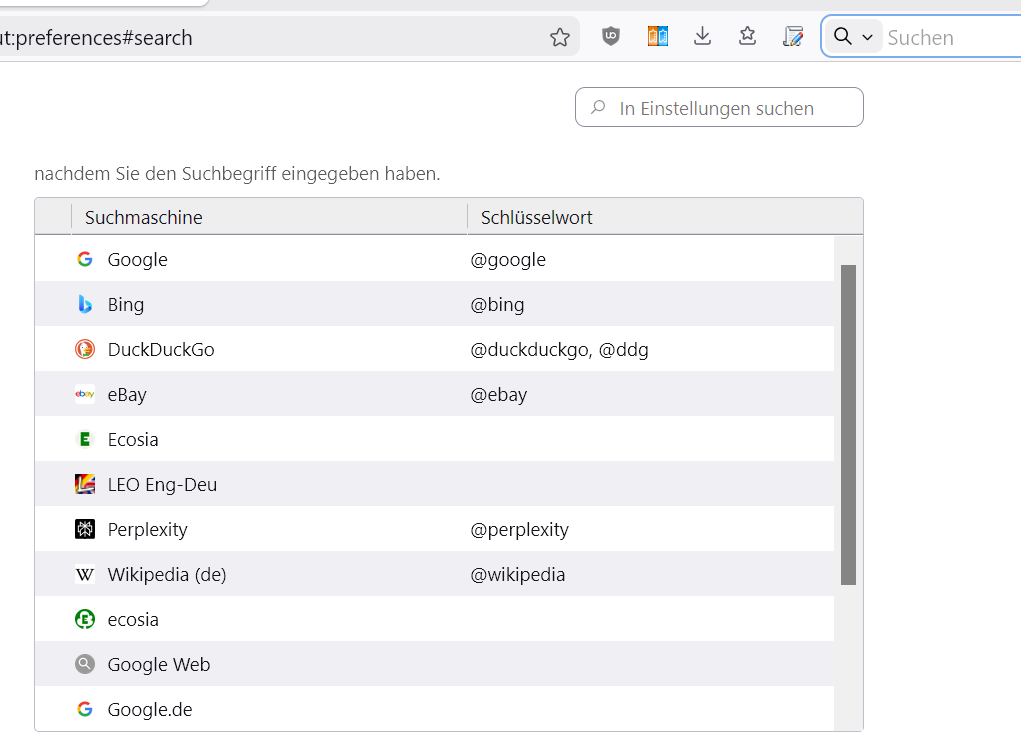Click the notepad with pencil toolbar icon
The width and height of the screenshot is (1021, 740).
[x=793, y=37]
